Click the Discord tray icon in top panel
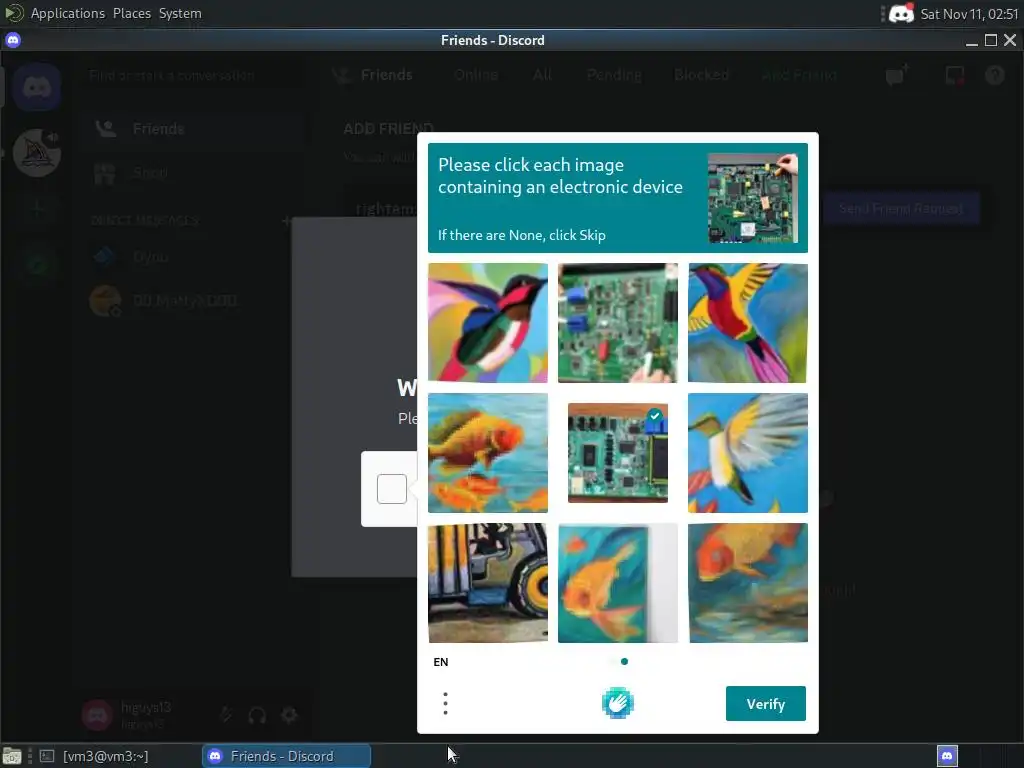1024x768 pixels. pyautogui.click(x=901, y=13)
